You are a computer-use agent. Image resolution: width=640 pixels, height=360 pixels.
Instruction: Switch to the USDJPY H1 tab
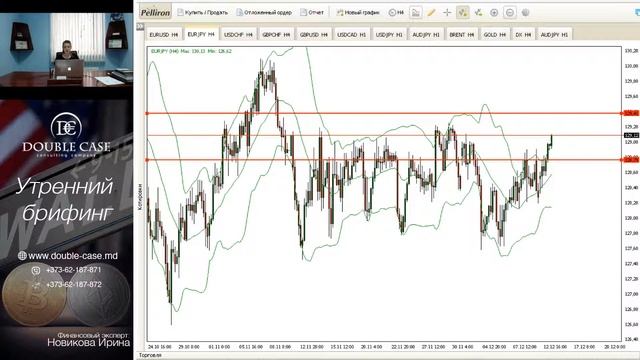[389, 35]
